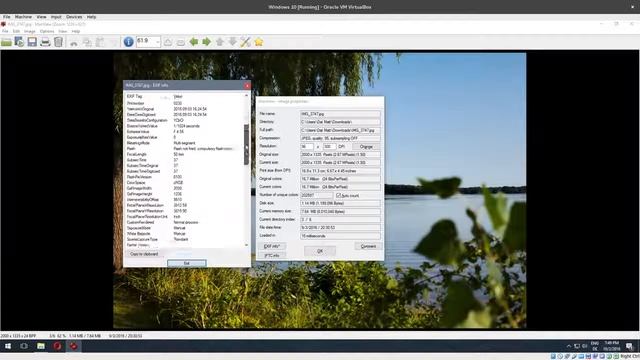Click the taskbar clock
Viewport: 640px width, 360px height.
611,346
